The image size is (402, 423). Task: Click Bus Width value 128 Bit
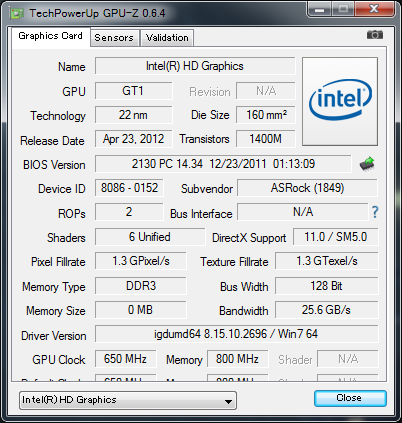point(327,286)
